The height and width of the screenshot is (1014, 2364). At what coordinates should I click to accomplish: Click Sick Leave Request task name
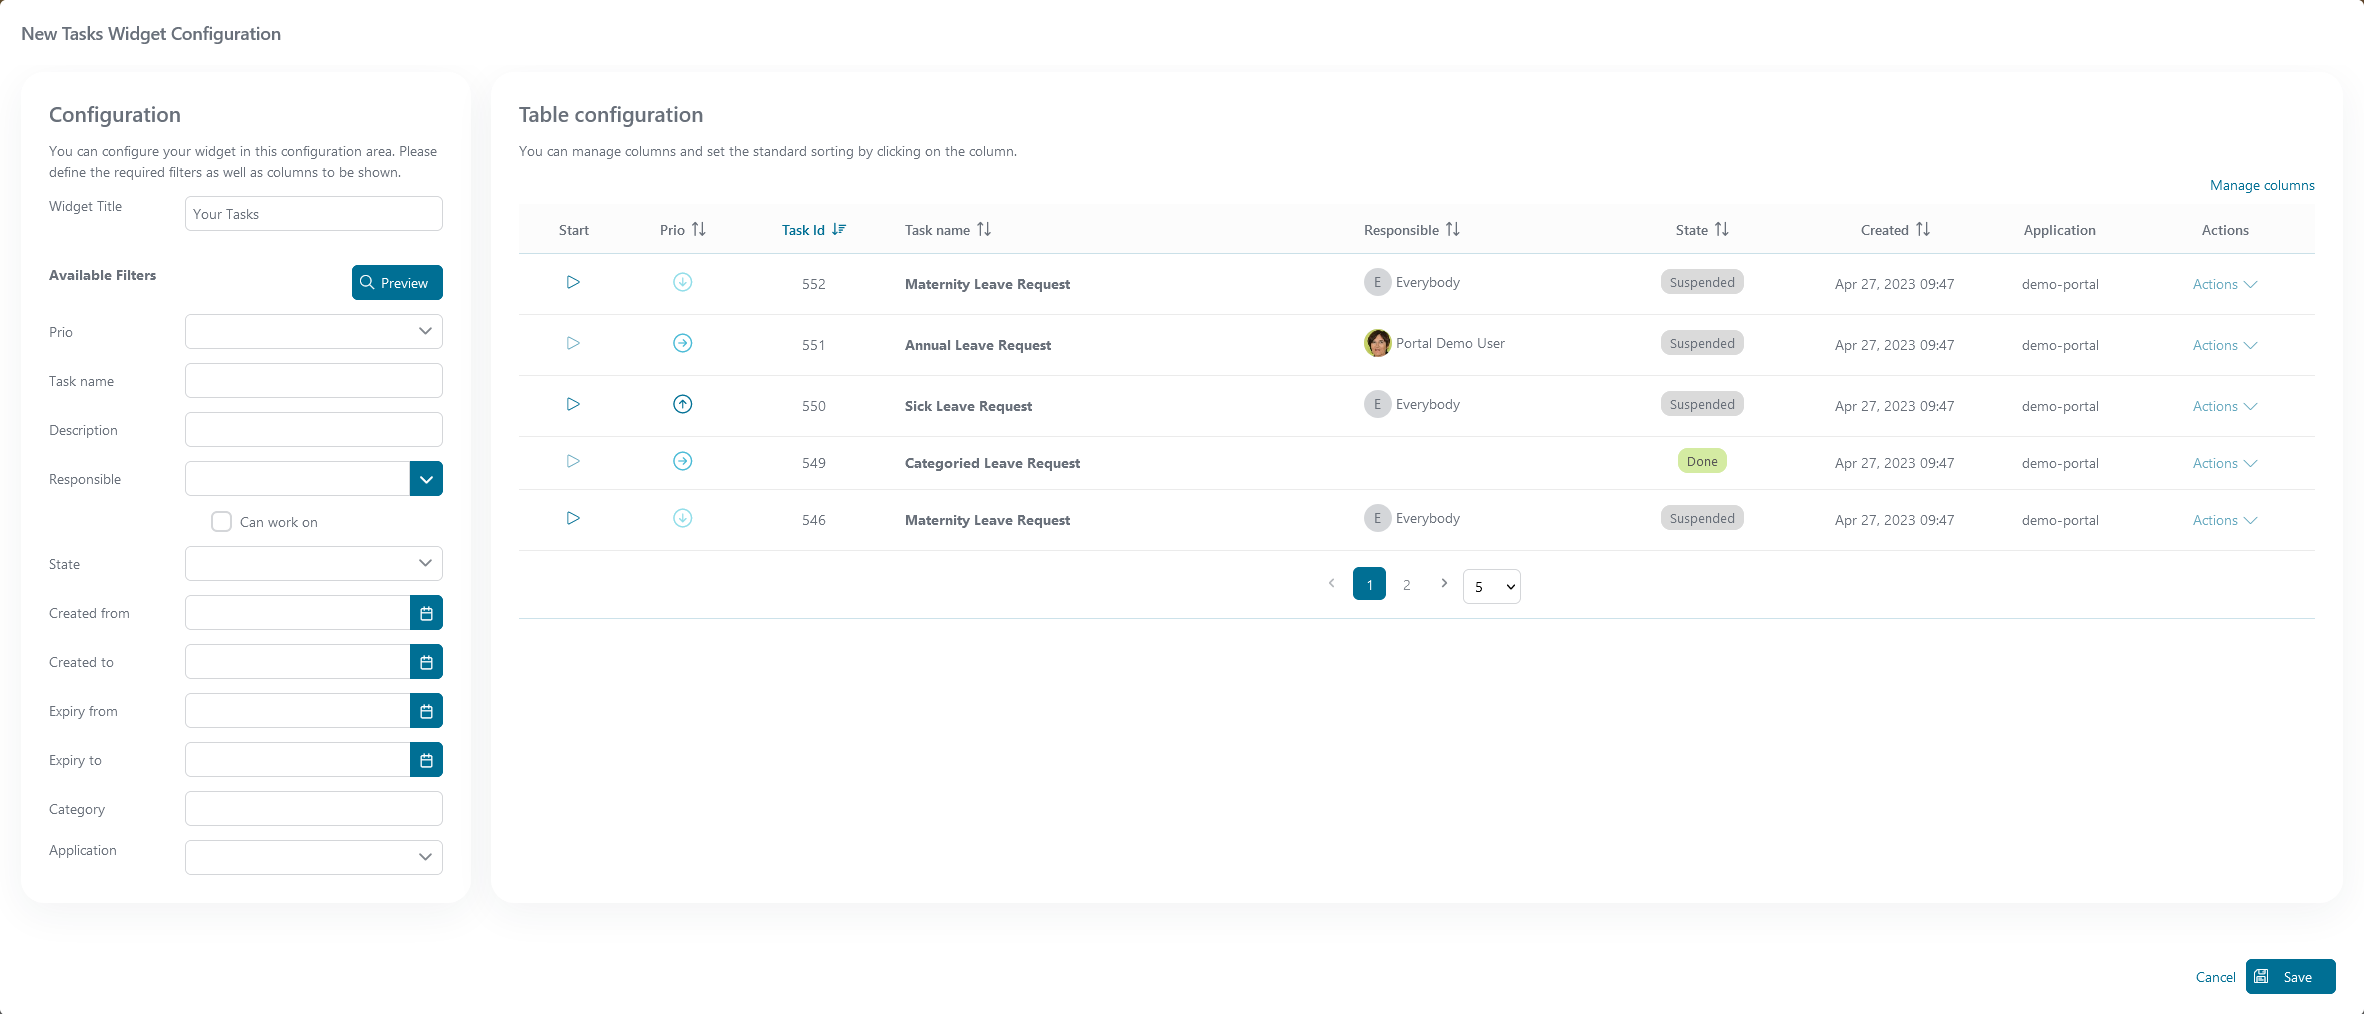pos(968,406)
